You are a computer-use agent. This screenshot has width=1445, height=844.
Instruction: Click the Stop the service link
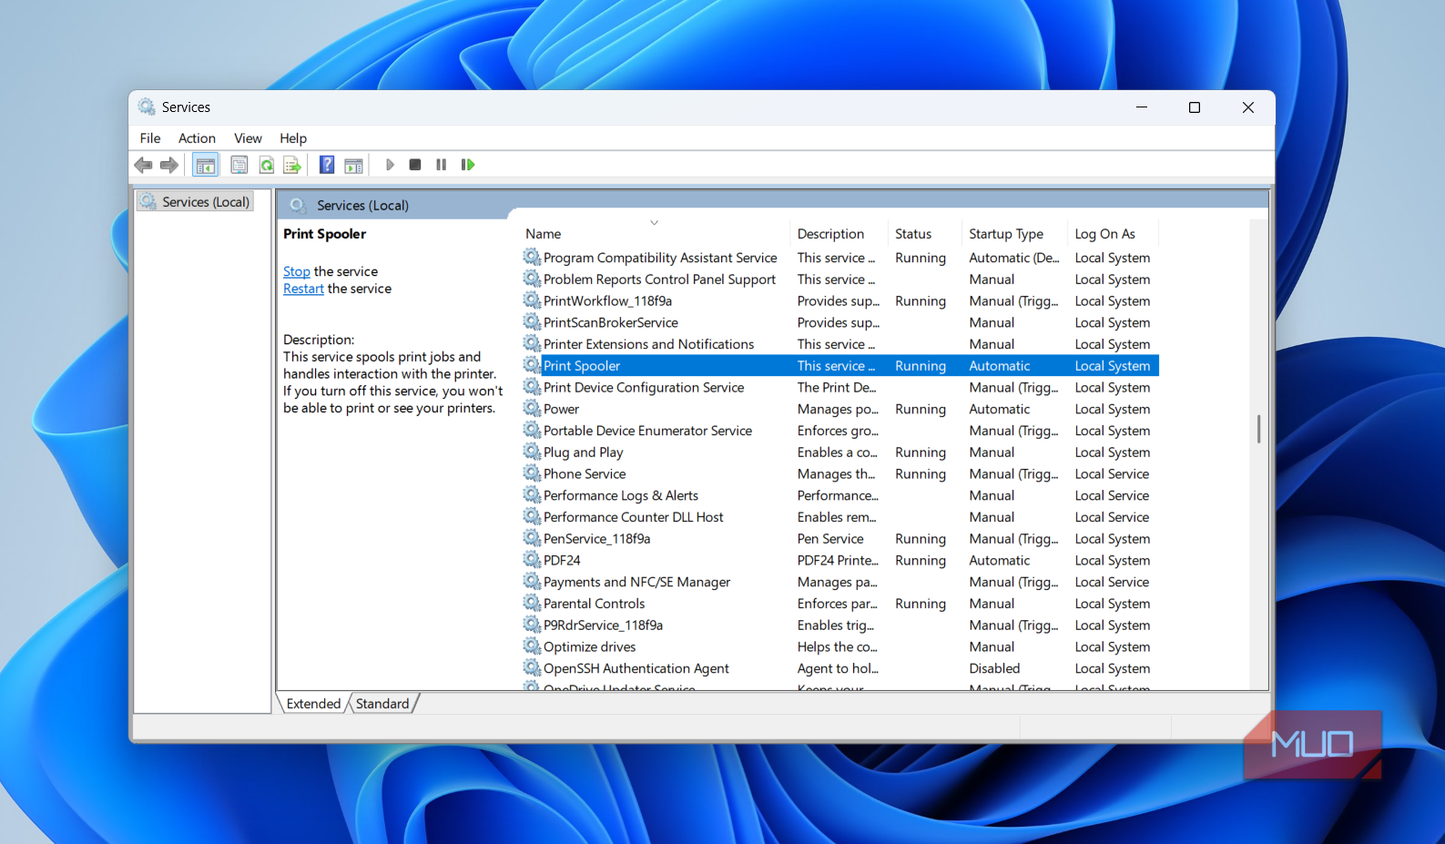(x=296, y=271)
